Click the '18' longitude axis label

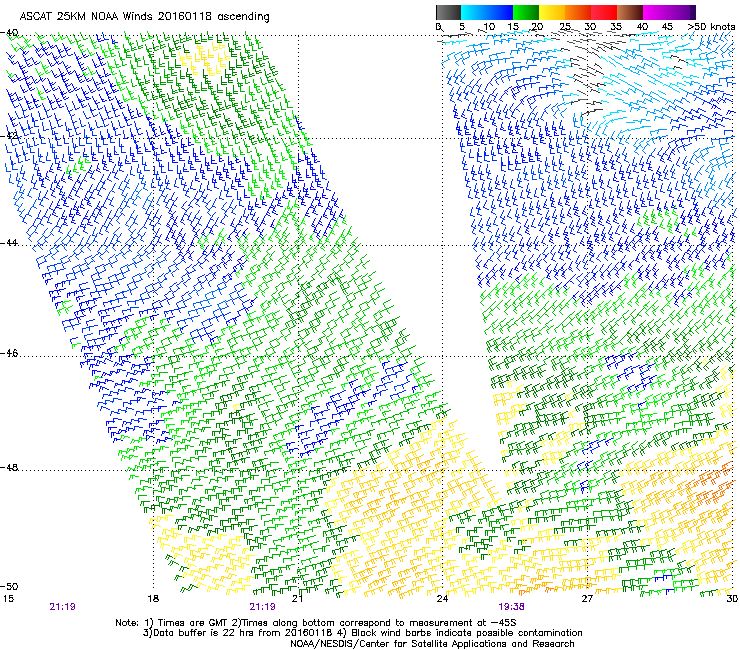pos(153,599)
